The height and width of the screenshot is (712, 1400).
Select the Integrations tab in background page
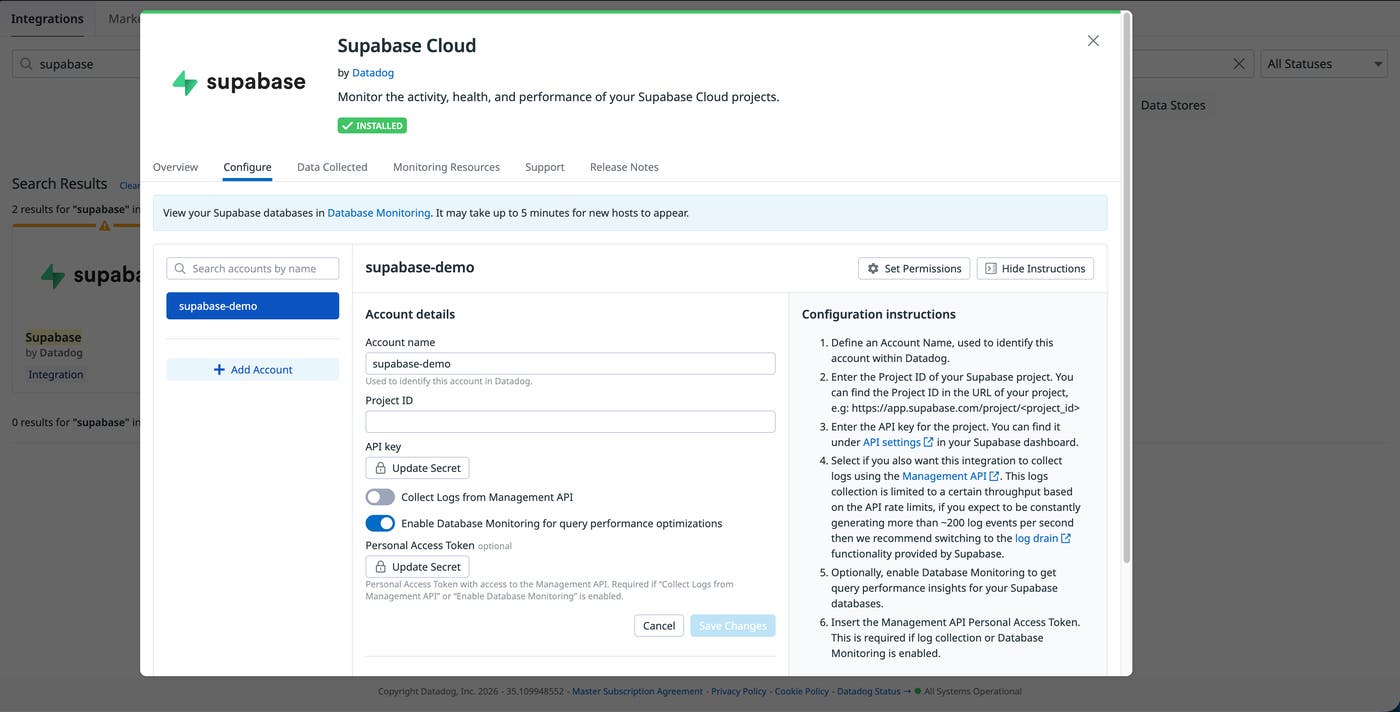[47, 19]
